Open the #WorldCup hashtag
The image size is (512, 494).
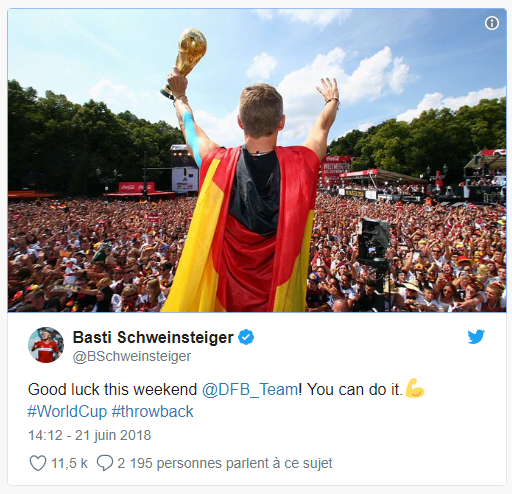click(x=67, y=411)
